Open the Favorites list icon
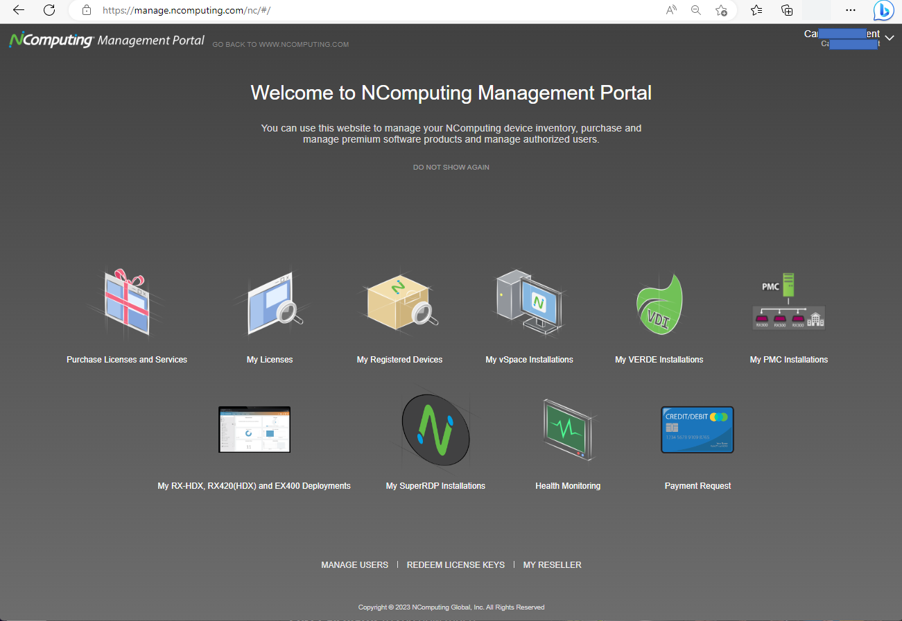This screenshot has height=621, width=902. pos(756,10)
